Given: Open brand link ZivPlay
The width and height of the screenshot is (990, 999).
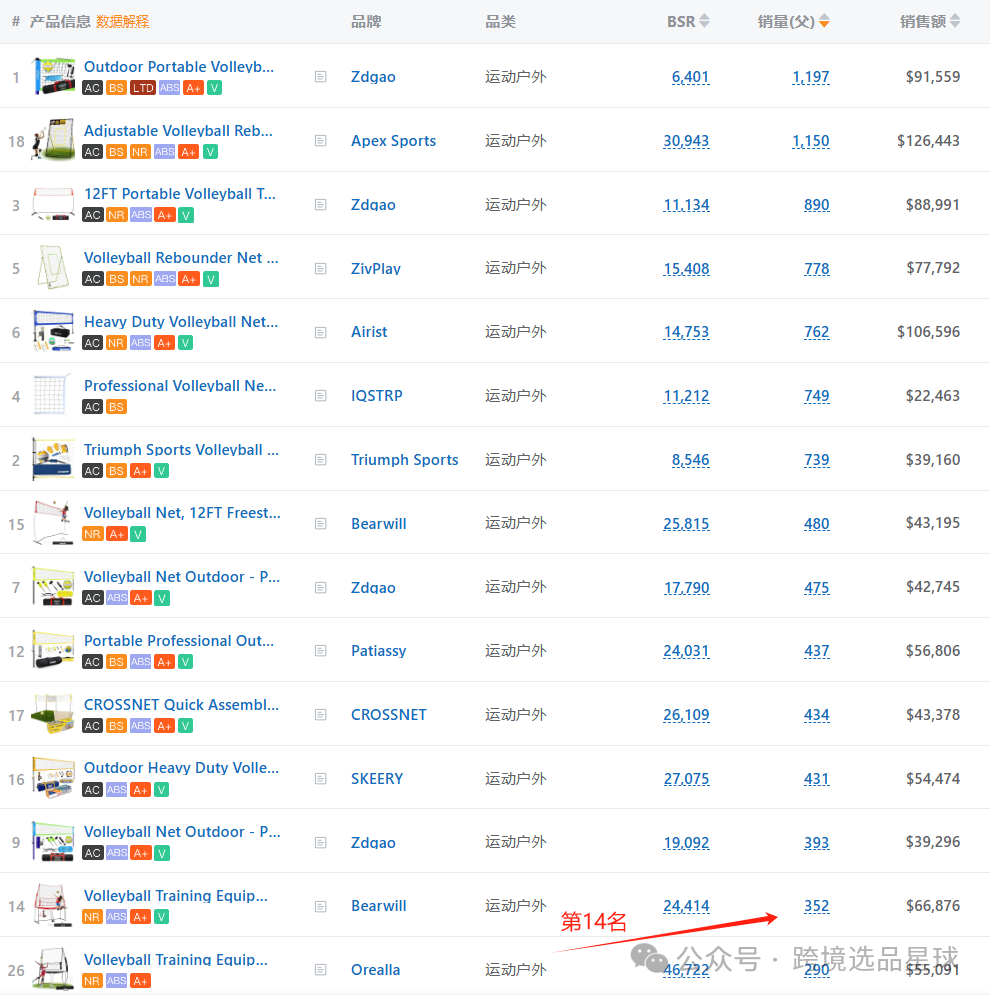Looking at the screenshot, I should (x=376, y=269).
